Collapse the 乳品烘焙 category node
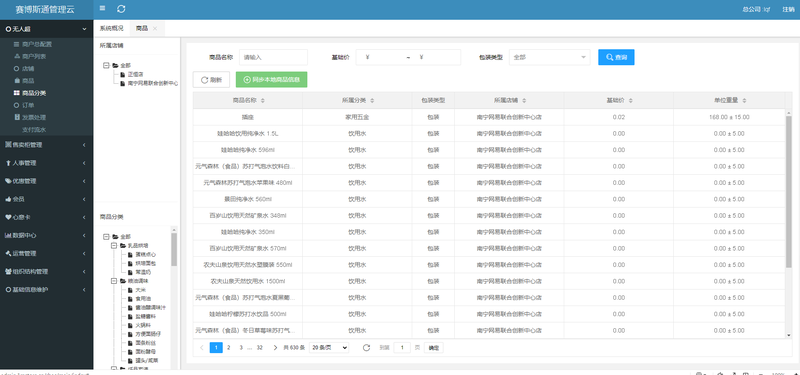The height and width of the screenshot is (375, 800). click(x=114, y=246)
